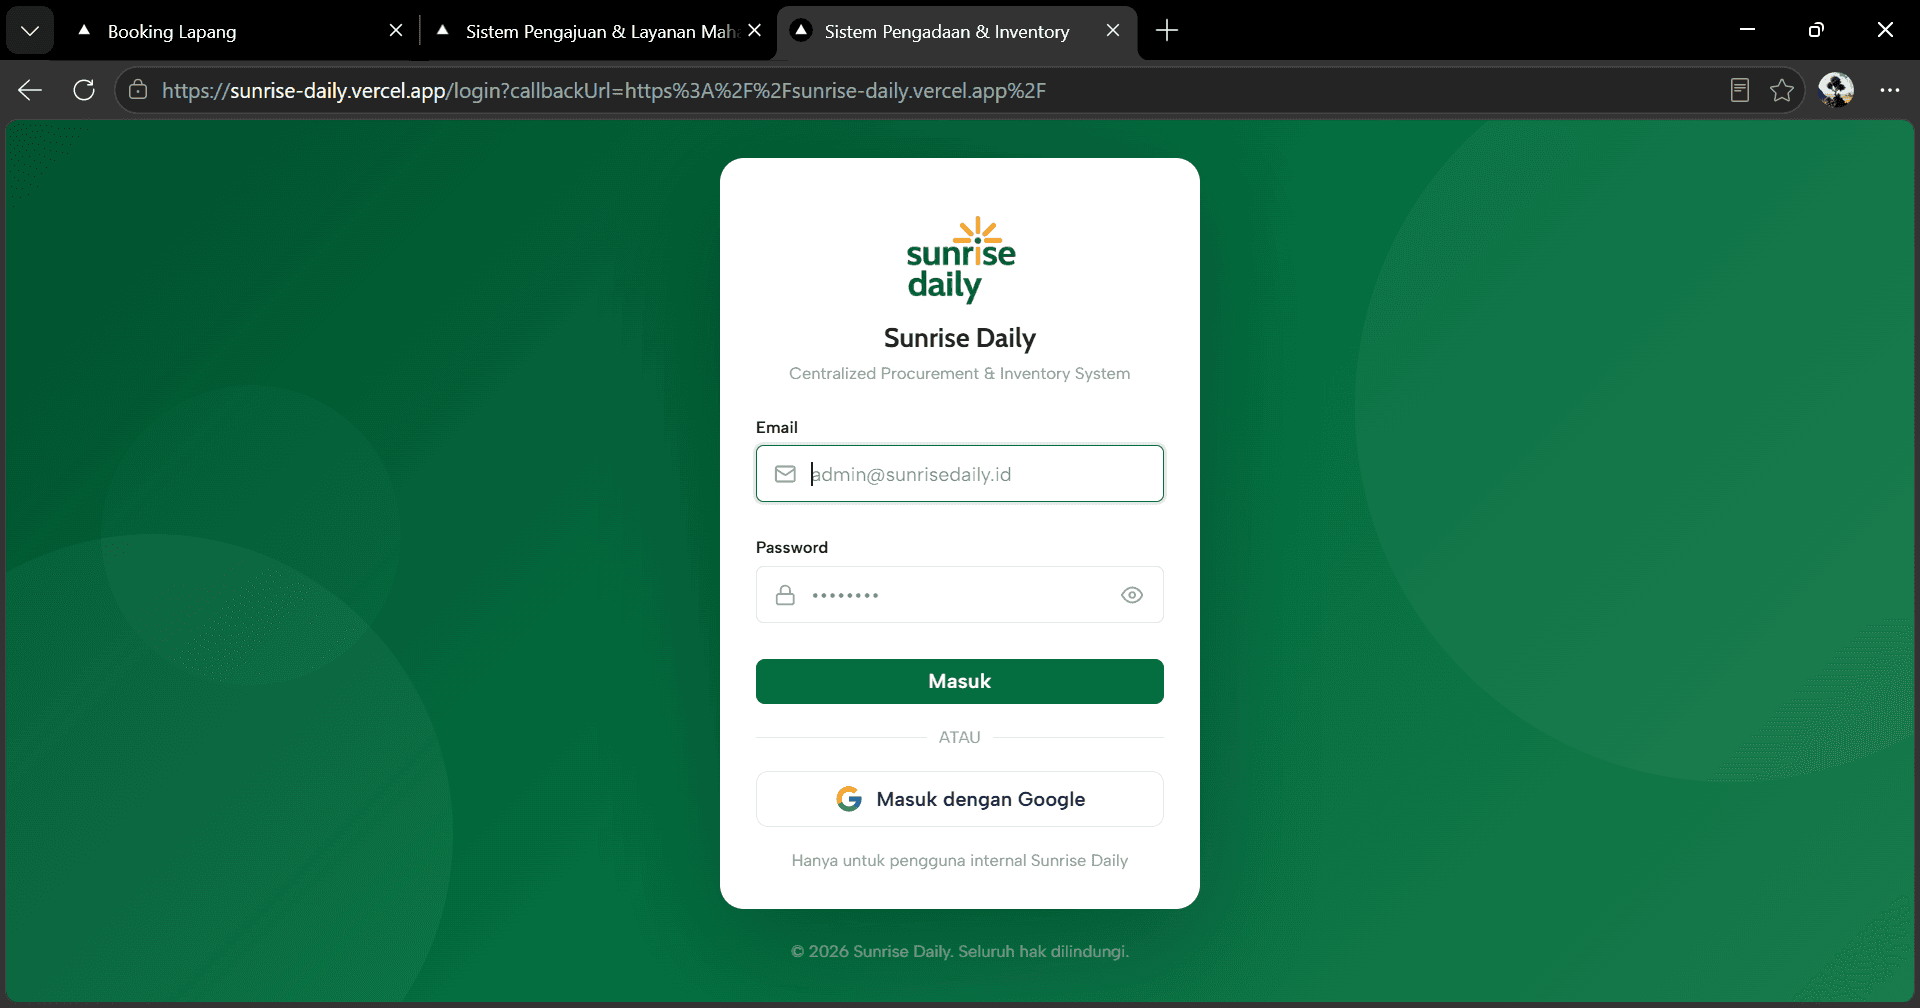The height and width of the screenshot is (1008, 1920).
Task: Open a new tab with plus button
Action: (x=1167, y=31)
